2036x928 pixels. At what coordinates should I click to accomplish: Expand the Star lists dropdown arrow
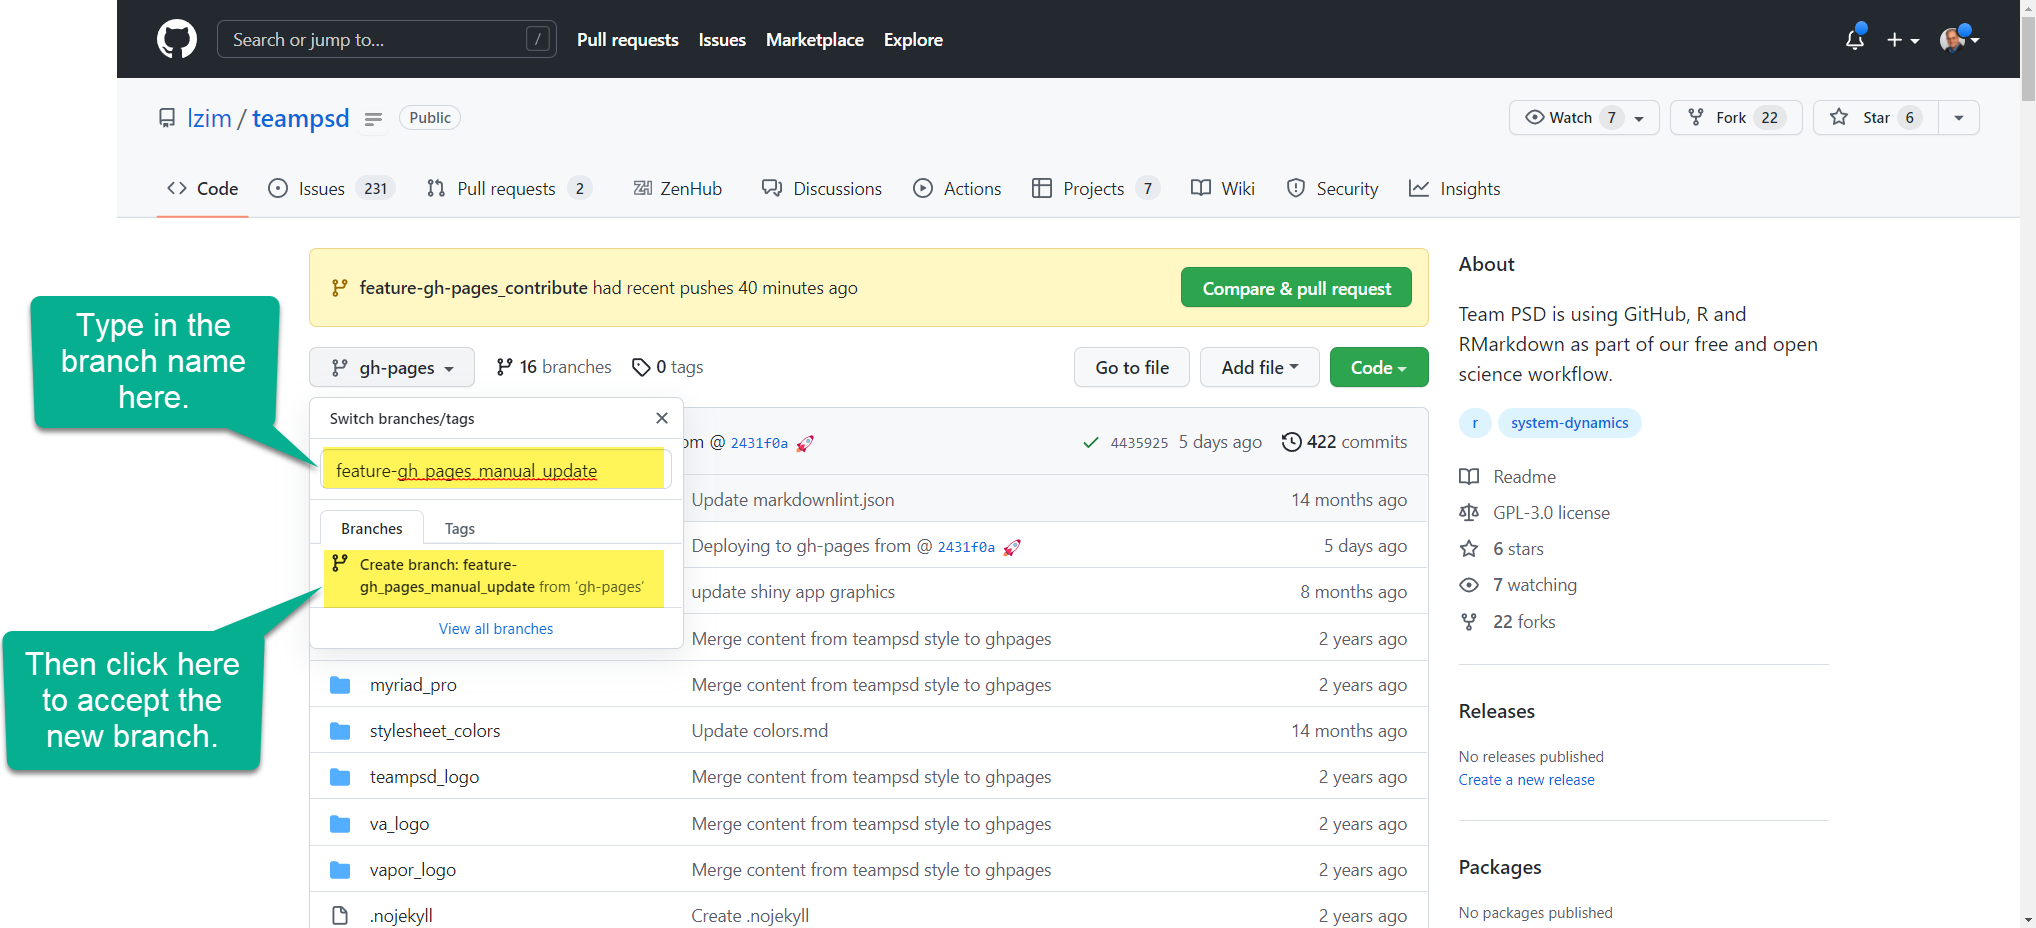tap(1959, 118)
